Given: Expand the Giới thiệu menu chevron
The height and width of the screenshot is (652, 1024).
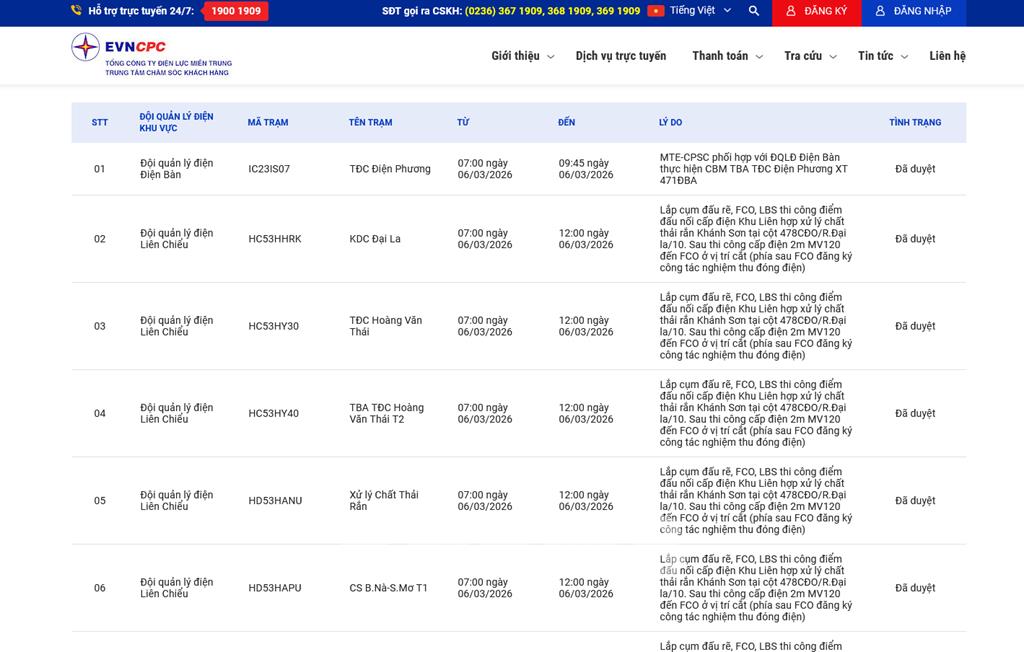Looking at the screenshot, I should coord(551,57).
